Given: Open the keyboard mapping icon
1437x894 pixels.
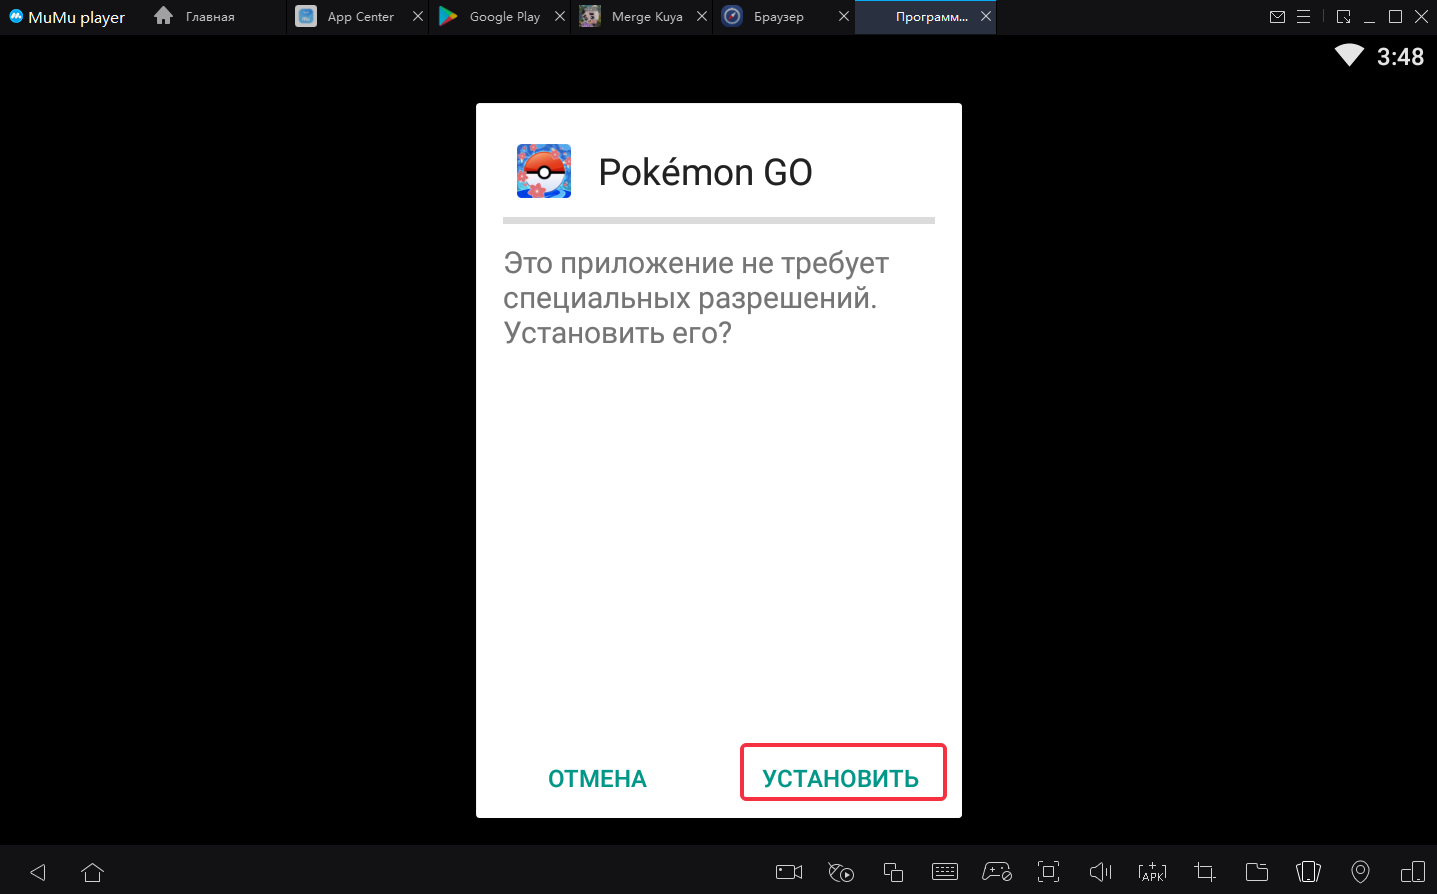Looking at the screenshot, I should point(945,872).
